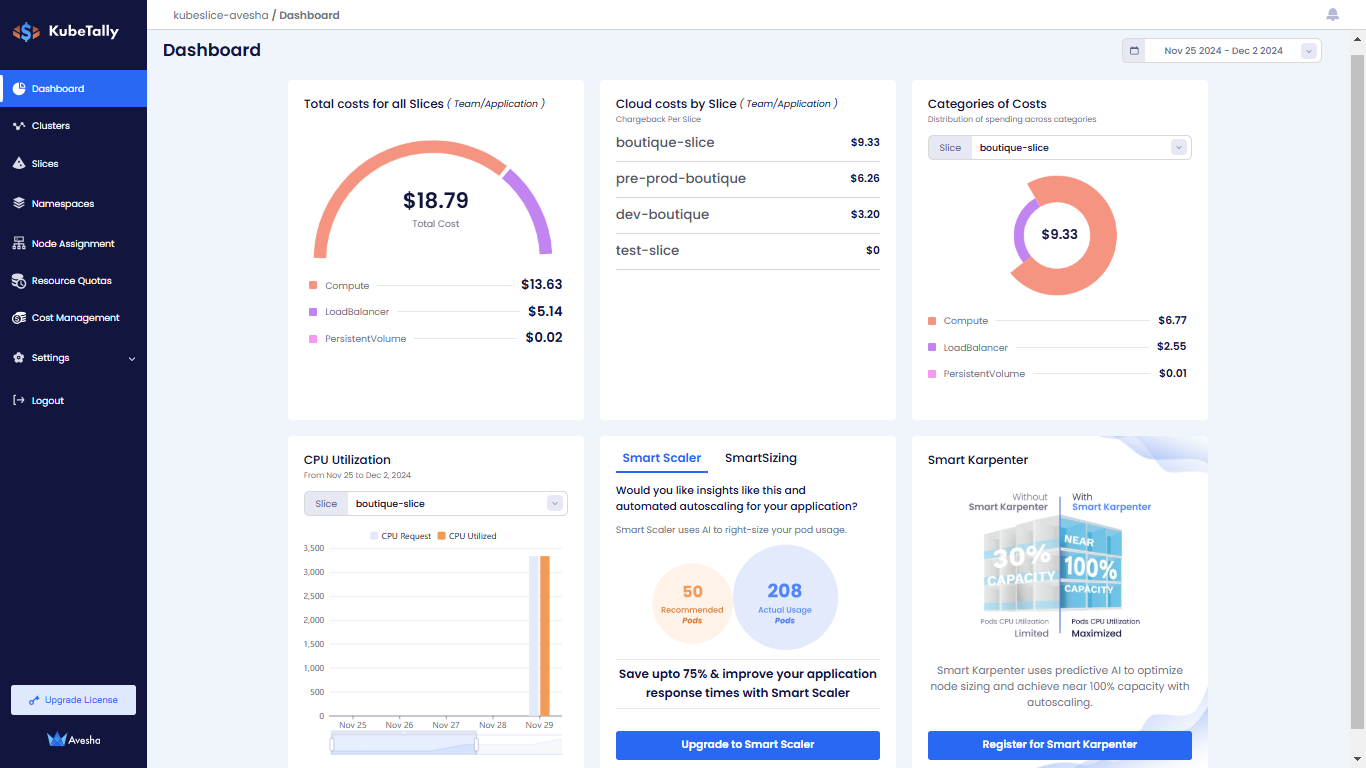Image resolution: width=1366 pixels, height=768 pixels.
Task: Click Compute salmon swatch in Total costs legend
Action: pyautogui.click(x=313, y=286)
